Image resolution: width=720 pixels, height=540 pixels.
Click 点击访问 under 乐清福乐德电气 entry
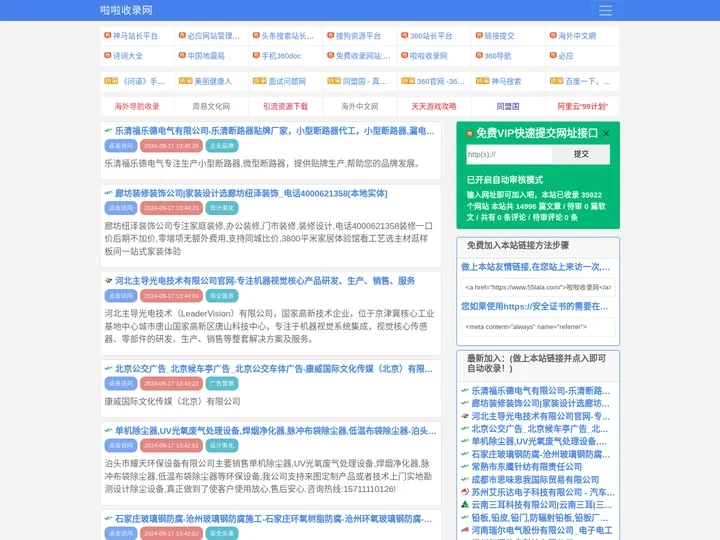[x=121, y=146]
